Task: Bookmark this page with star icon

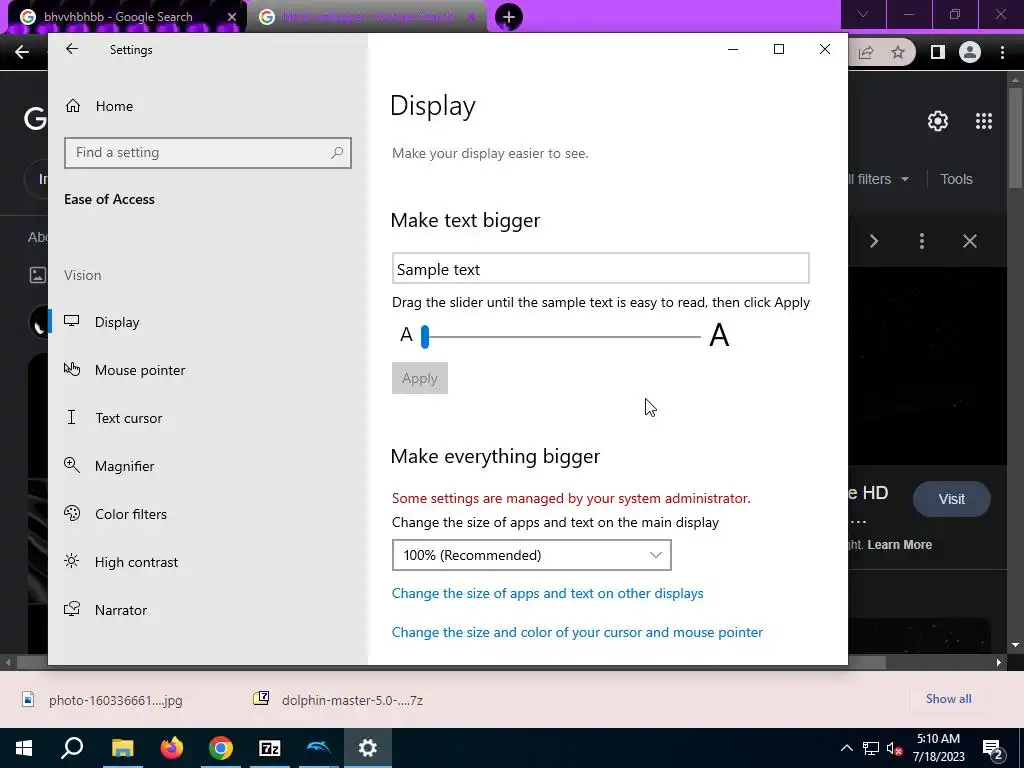Action: 898,52
